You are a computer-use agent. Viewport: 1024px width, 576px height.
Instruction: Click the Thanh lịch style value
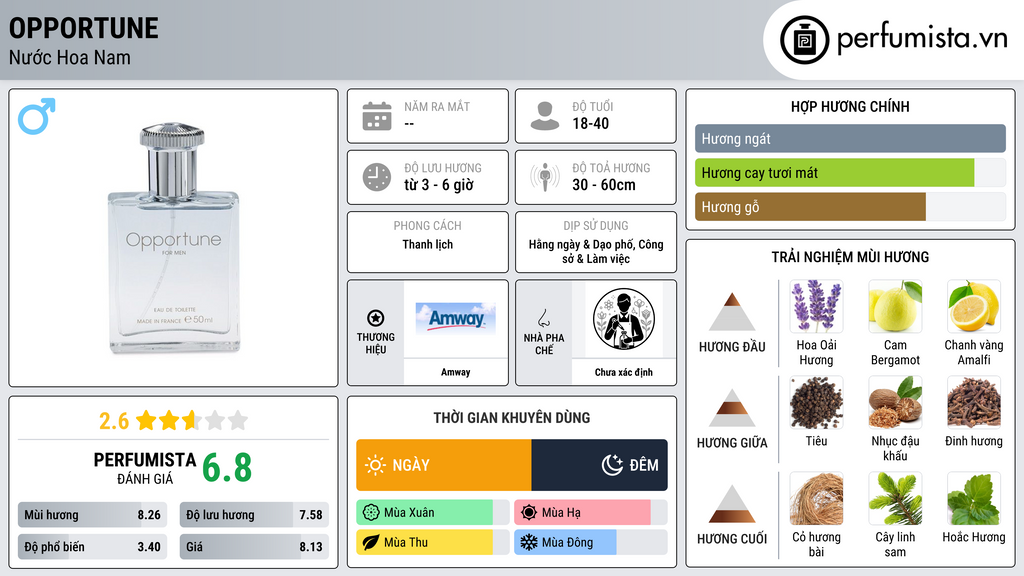pos(428,244)
